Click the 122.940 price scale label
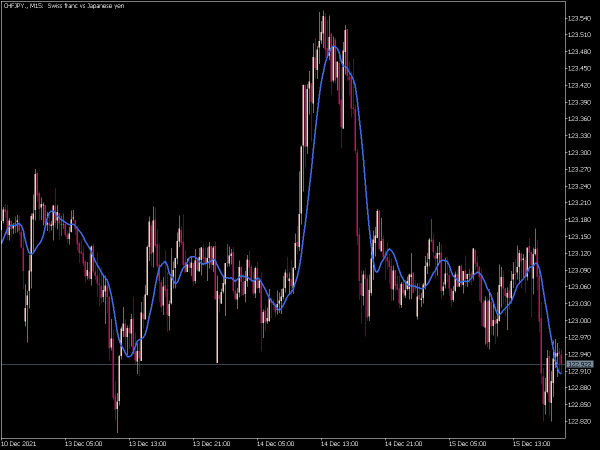This screenshot has height=450, width=600. tap(579, 354)
